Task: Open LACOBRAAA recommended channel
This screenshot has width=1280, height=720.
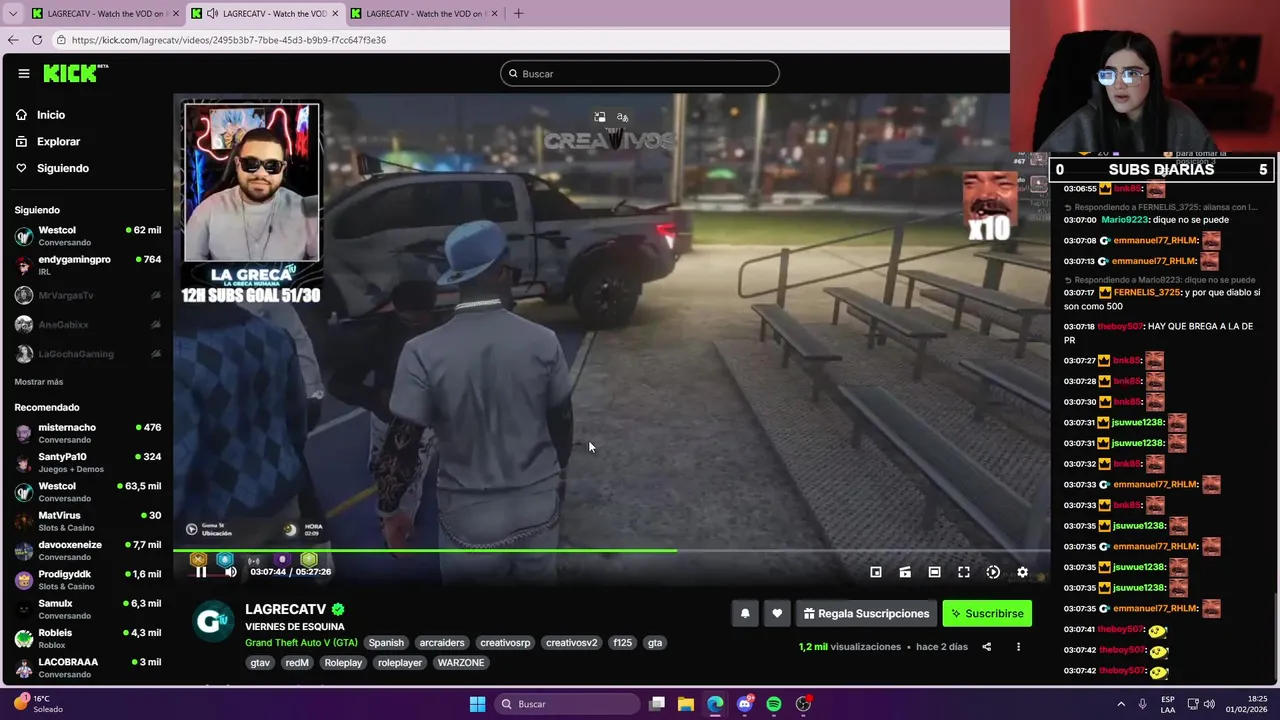Action: [88, 668]
